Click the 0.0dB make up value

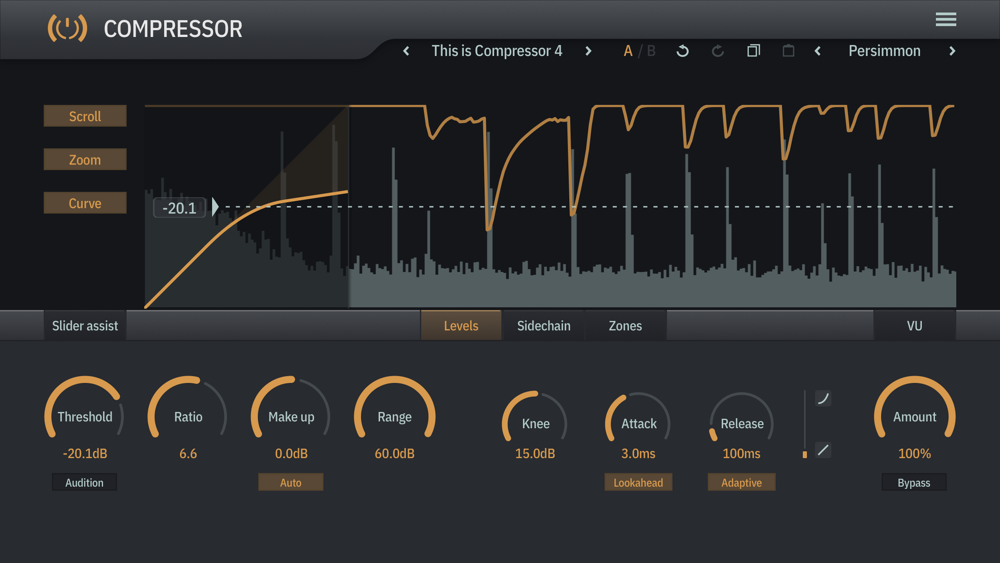pyautogui.click(x=291, y=453)
